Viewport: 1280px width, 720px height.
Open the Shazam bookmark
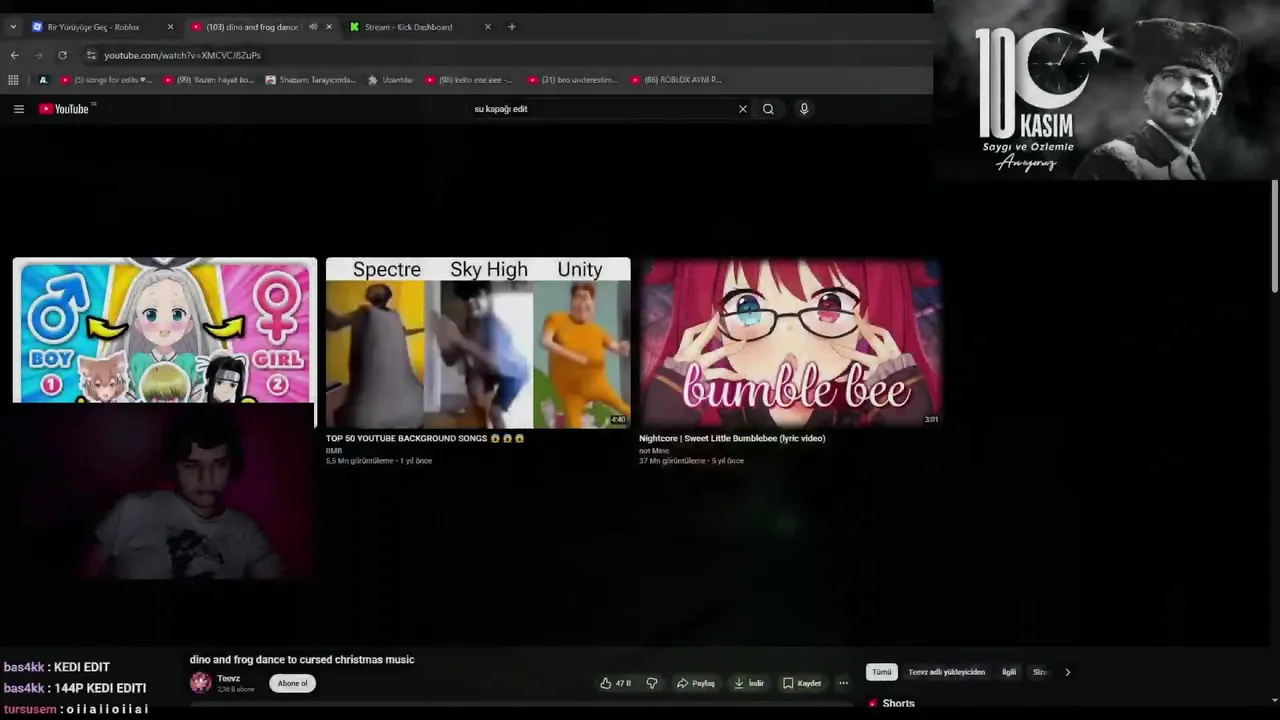click(311, 80)
